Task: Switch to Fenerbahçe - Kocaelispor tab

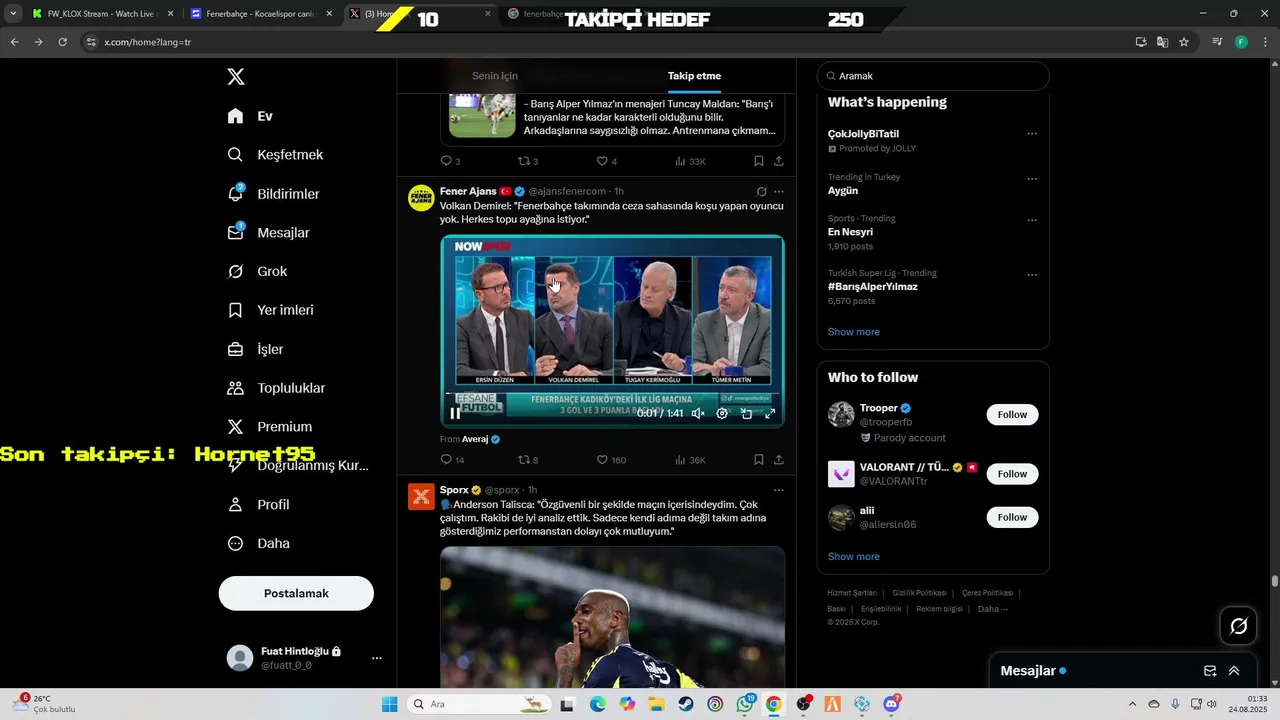Action: [260, 14]
